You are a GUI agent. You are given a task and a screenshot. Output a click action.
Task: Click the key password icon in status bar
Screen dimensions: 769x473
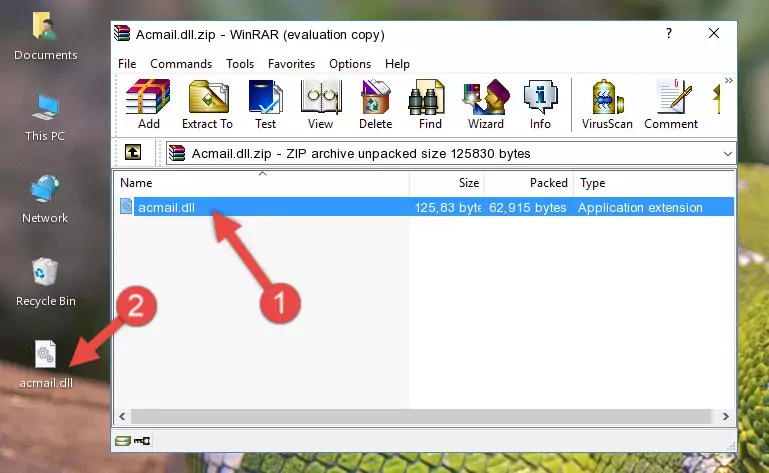(x=142, y=441)
